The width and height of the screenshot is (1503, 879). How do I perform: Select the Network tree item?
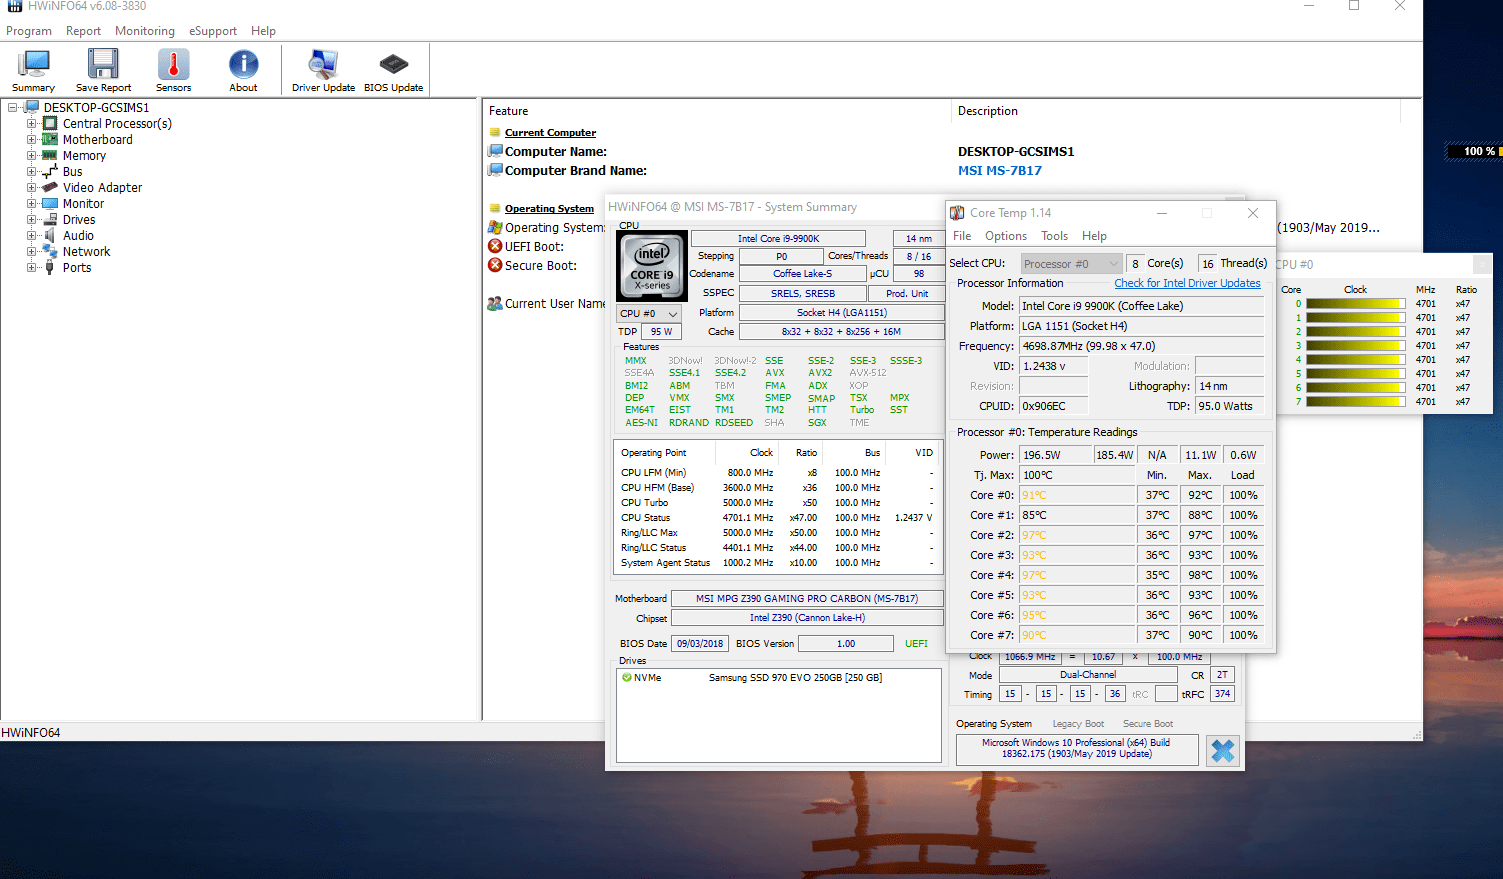click(x=86, y=252)
